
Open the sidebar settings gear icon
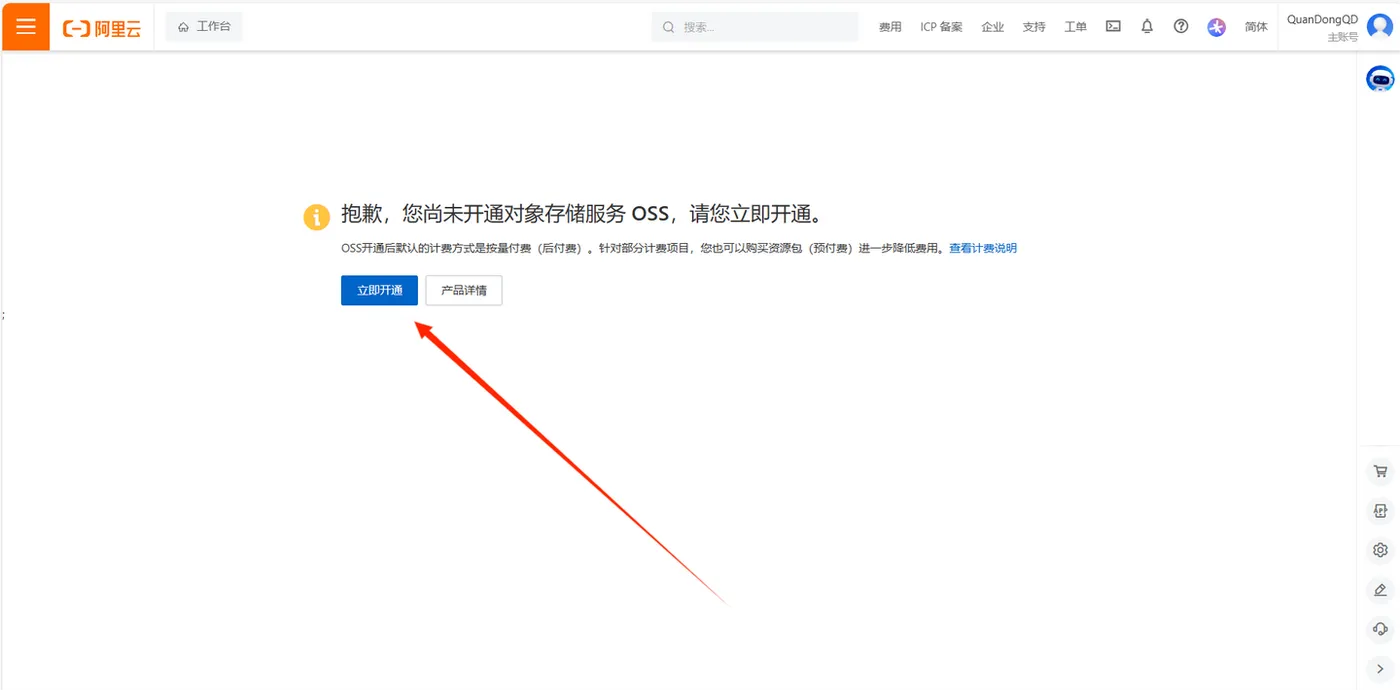(x=1380, y=550)
